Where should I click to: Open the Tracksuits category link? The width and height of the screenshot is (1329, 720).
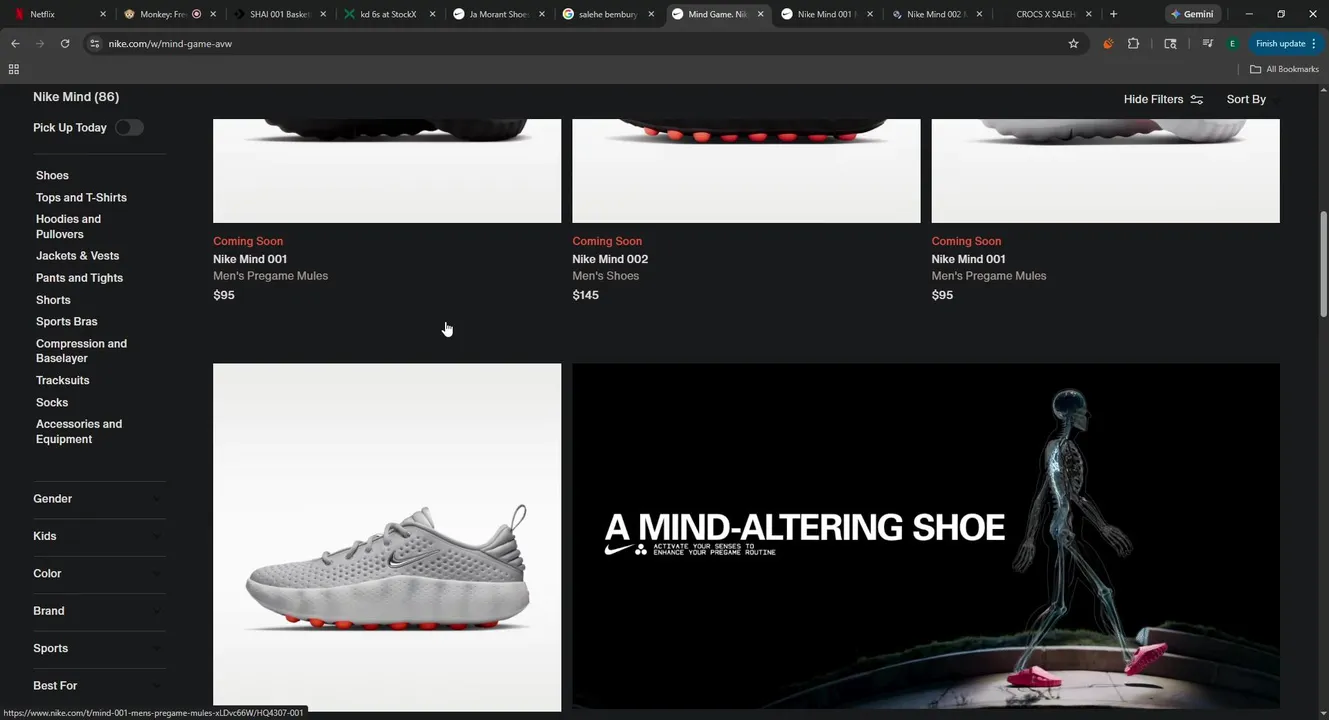click(62, 380)
